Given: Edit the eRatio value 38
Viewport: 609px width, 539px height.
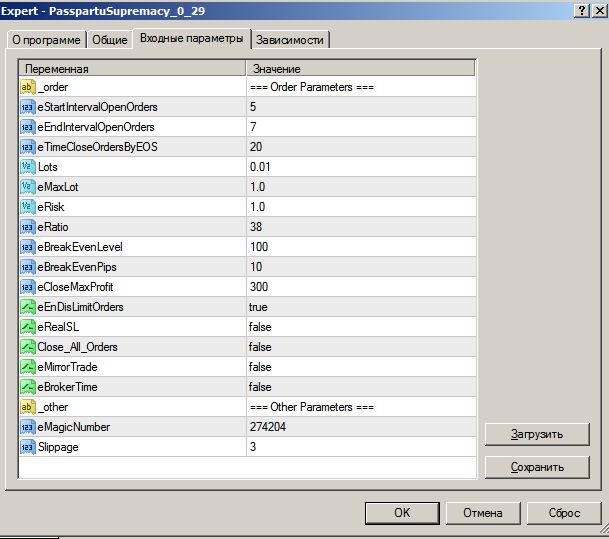Looking at the screenshot, I should [361, 227].
